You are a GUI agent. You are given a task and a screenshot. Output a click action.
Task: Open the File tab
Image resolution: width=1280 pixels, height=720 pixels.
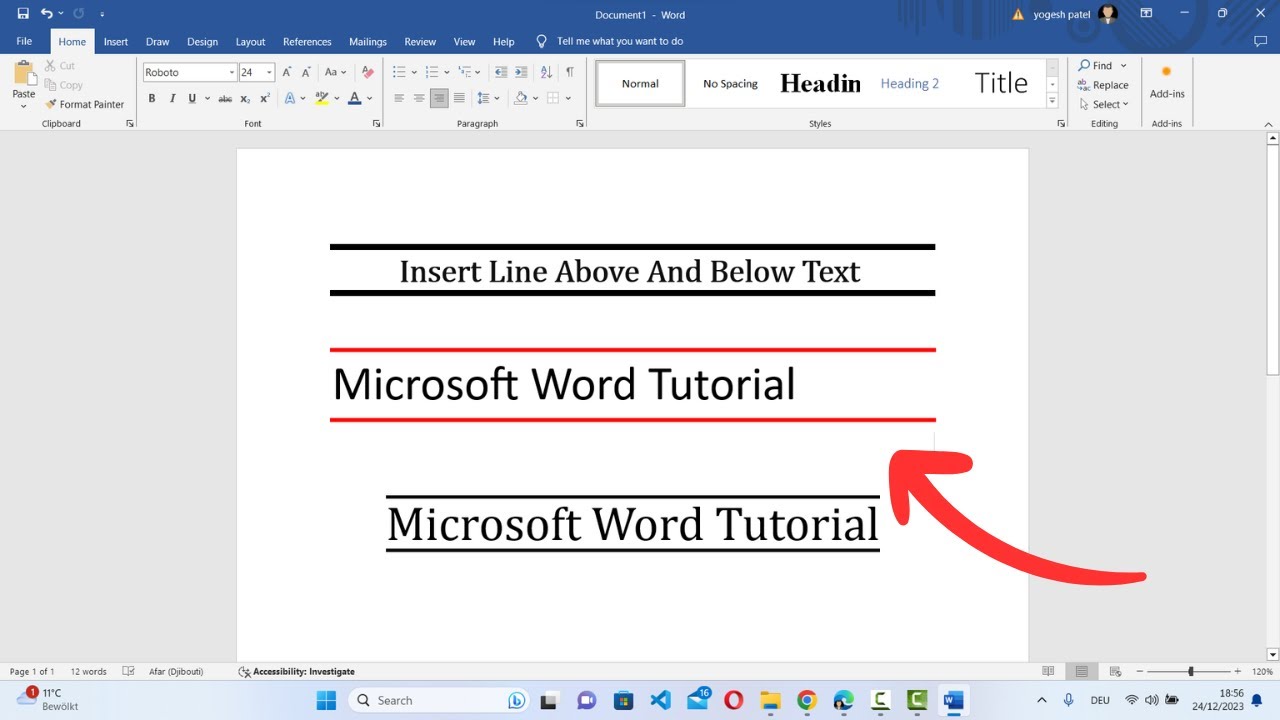(x=24, y=42)
